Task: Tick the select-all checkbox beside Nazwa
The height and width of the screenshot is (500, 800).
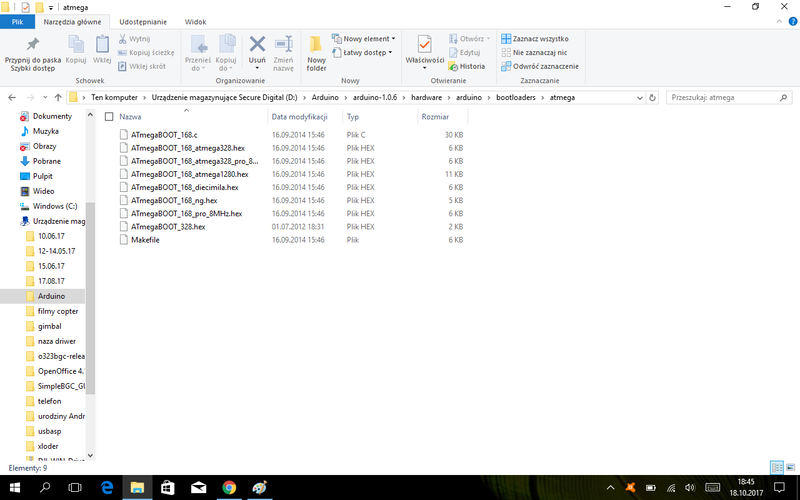Action: (x=109, y=117)
